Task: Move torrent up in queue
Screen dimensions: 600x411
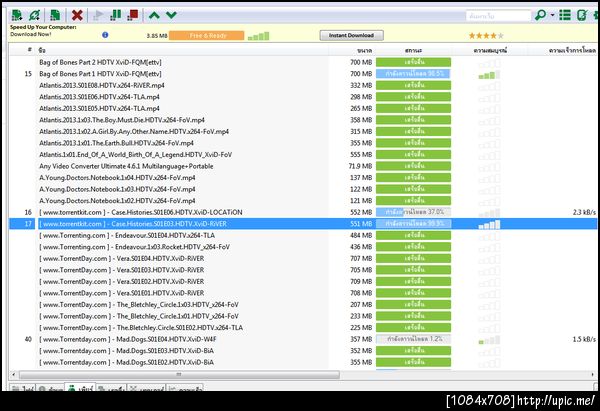Action: coord(154,15)
